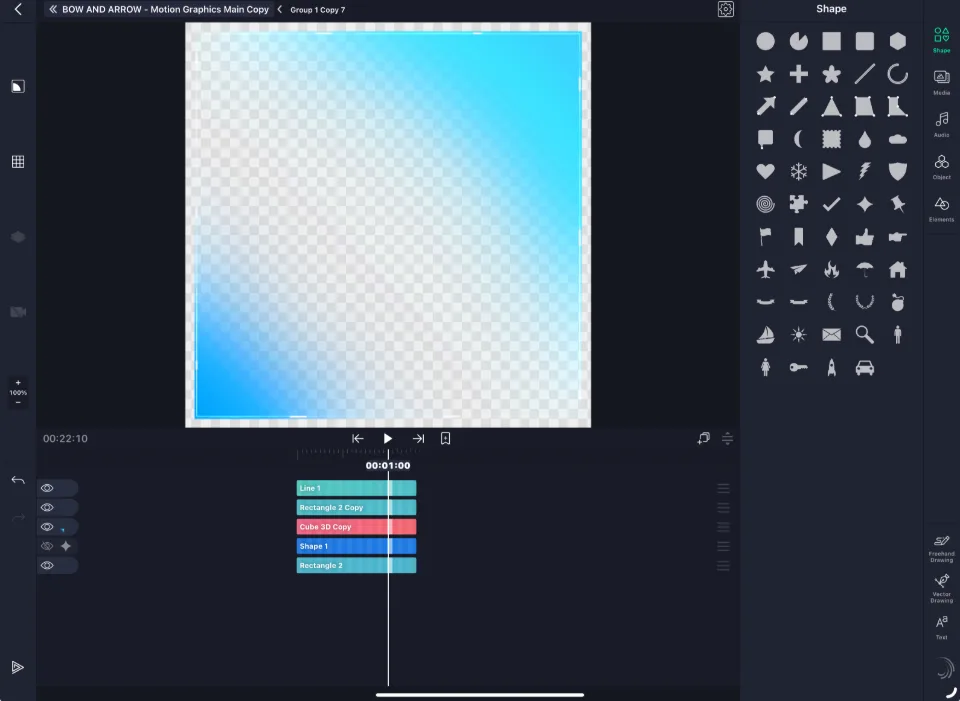Screen dimensions: 960x701
Task: Select the Vector Drawing tool
Action: pyautogui.click(x=942, y=588)
